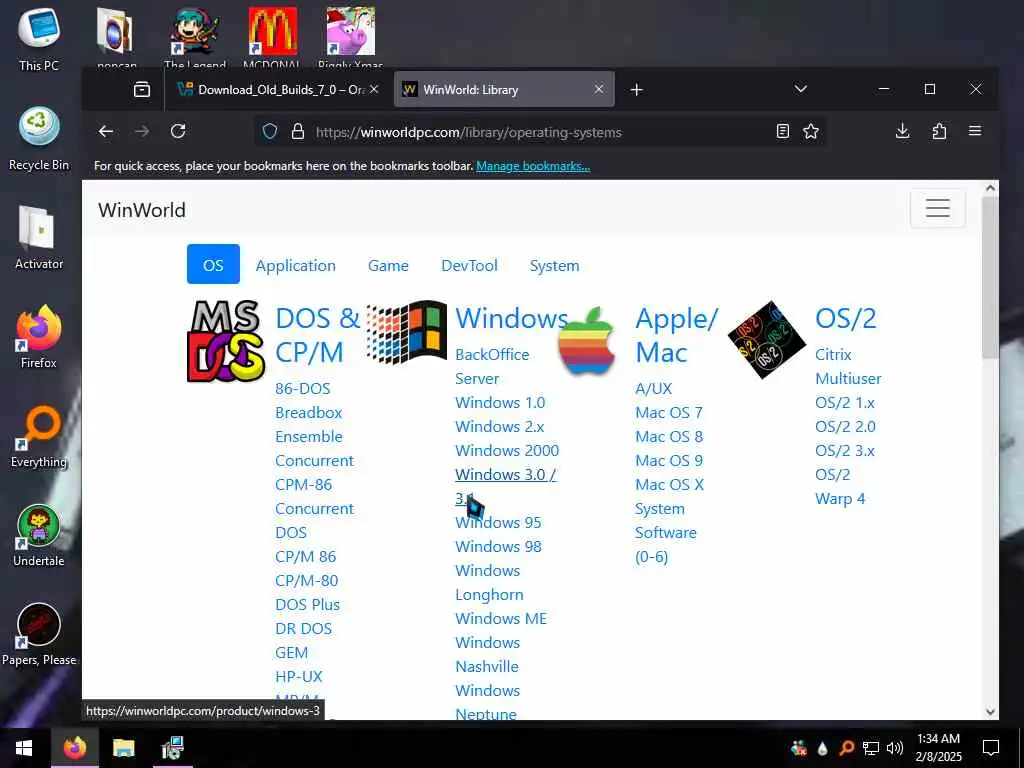The width and height of the screenshot is (1024, 768).
Task: Click the rainbow Apple logo image
Action: tap(586, 341)
